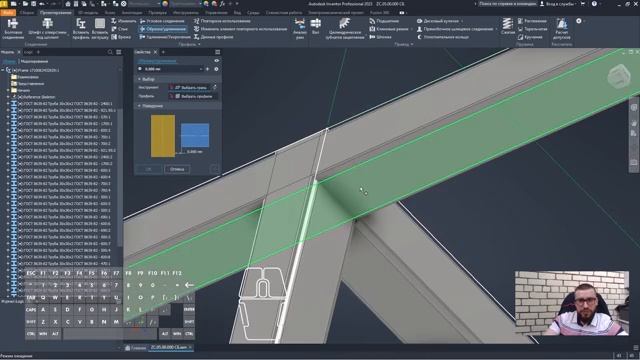Click Тарельчатая (belleville spring) command
The height and width of the screenshot is (360, 640).
point(532,29)
